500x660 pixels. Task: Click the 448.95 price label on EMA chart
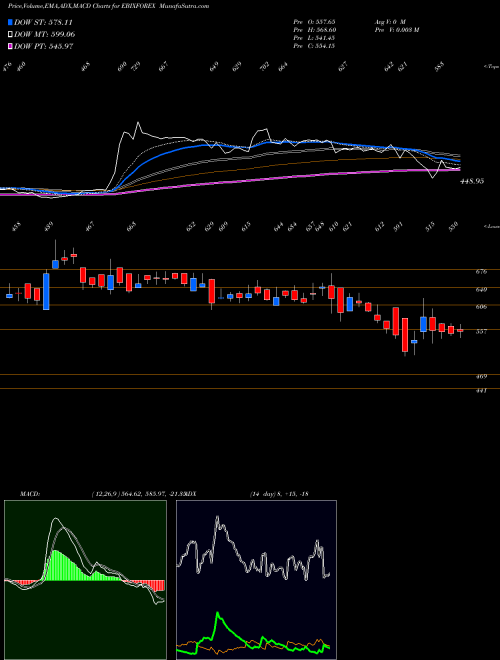pos(472,181)
